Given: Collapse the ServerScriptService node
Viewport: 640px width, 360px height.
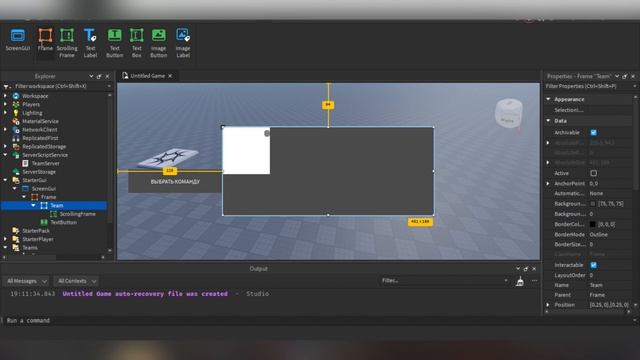Looking at the screenshot, I should pyautogui.click(x=5, y=155).
